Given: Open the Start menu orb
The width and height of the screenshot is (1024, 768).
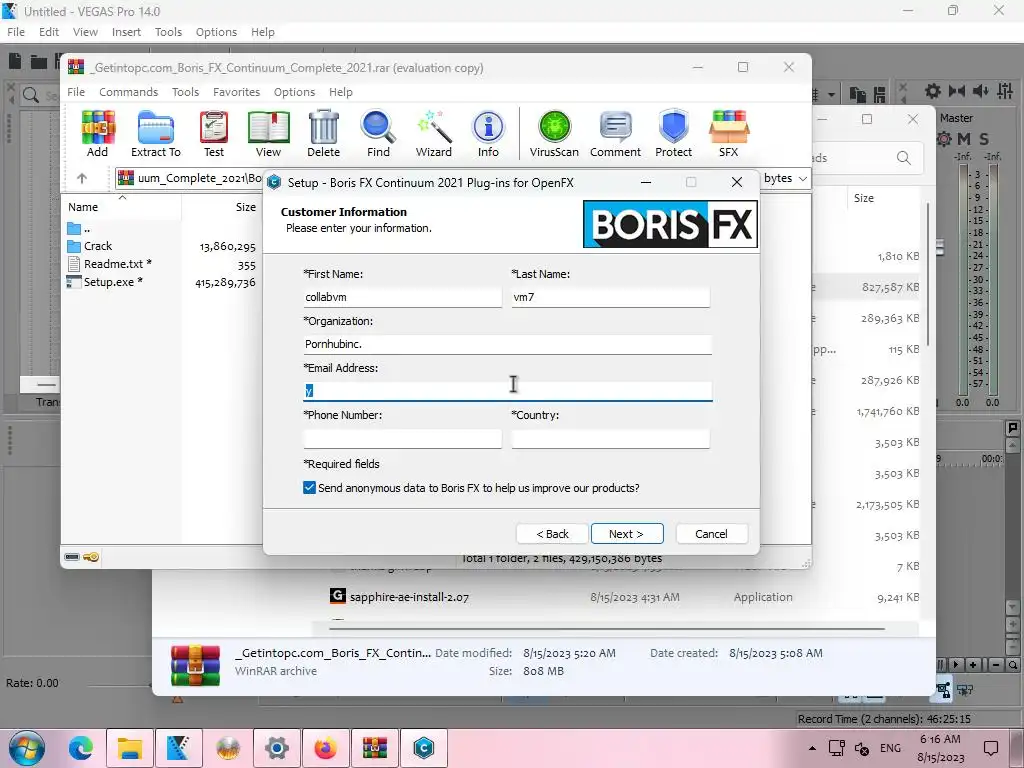Looking at the screenshot, I should point(27,748).
